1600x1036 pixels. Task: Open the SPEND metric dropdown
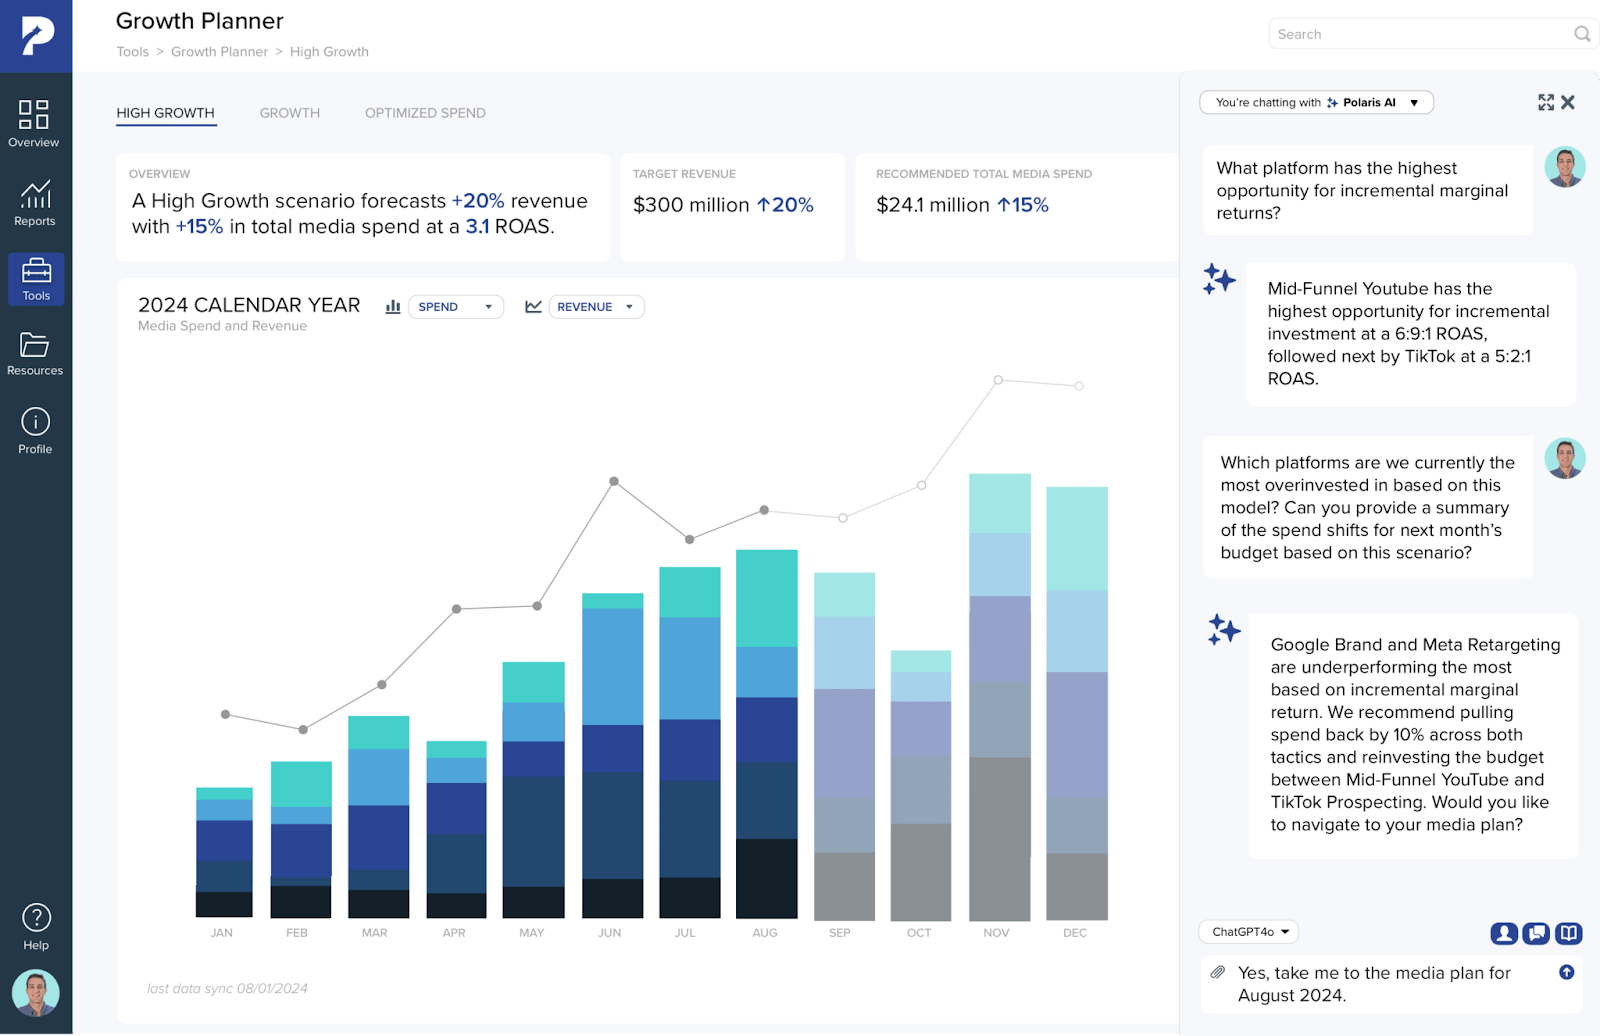(456, 306)
